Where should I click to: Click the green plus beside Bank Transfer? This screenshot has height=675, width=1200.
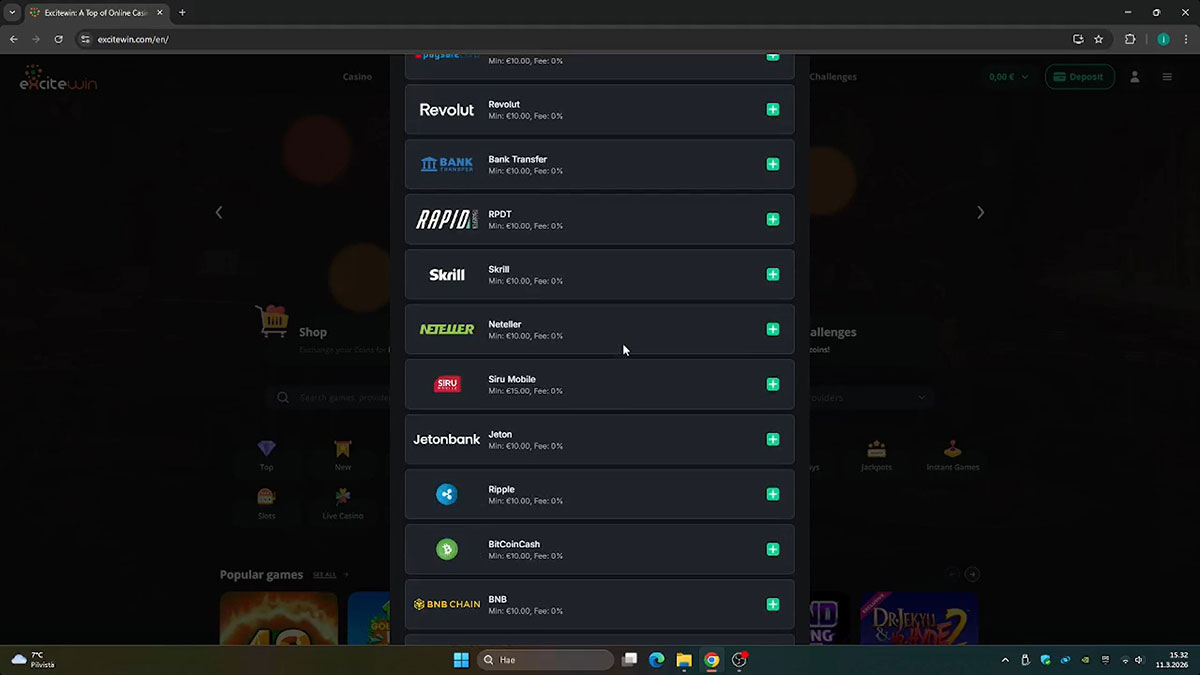(772, 164)
